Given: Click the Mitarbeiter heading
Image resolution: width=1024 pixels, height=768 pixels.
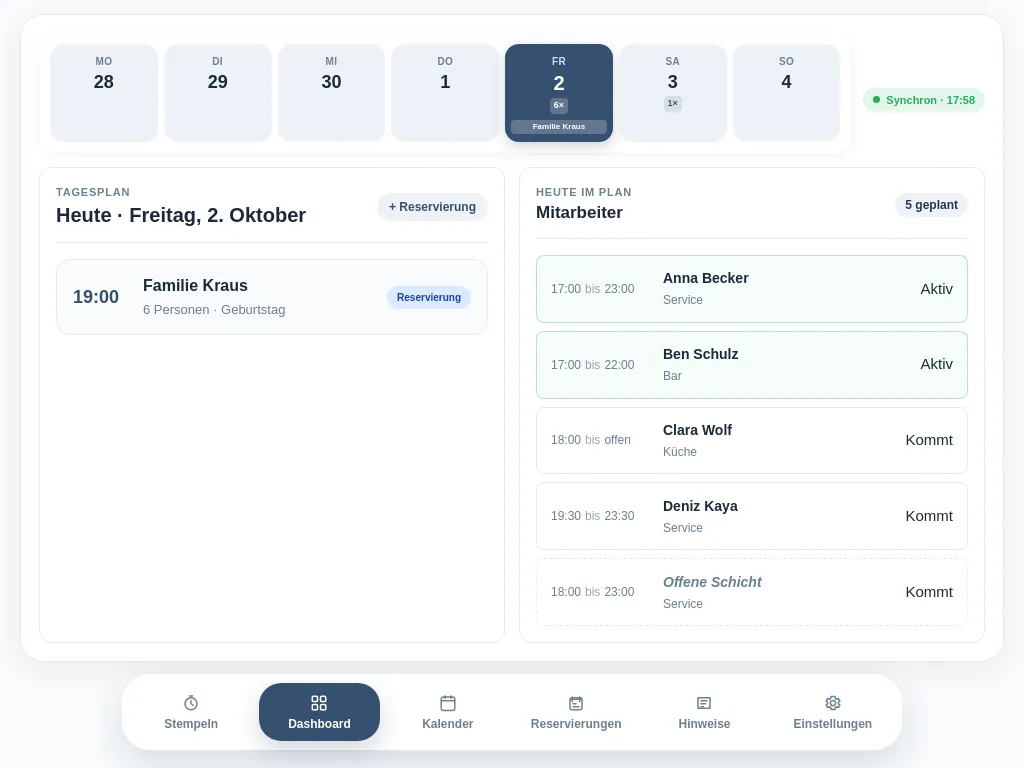Looking at the screenshot, I should click(579, 212).
